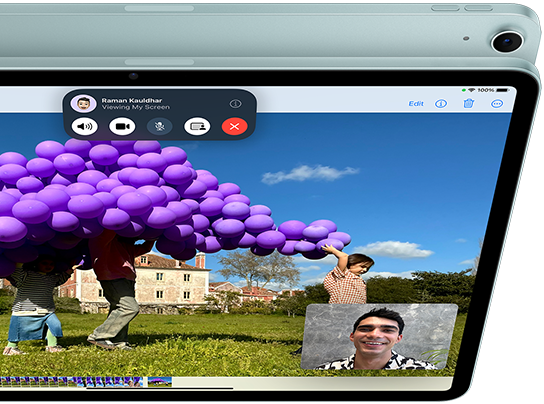Unmute the microphone in the FaceTime panel
This screenshot has height=404, width=544.
[x=159, y=126]
